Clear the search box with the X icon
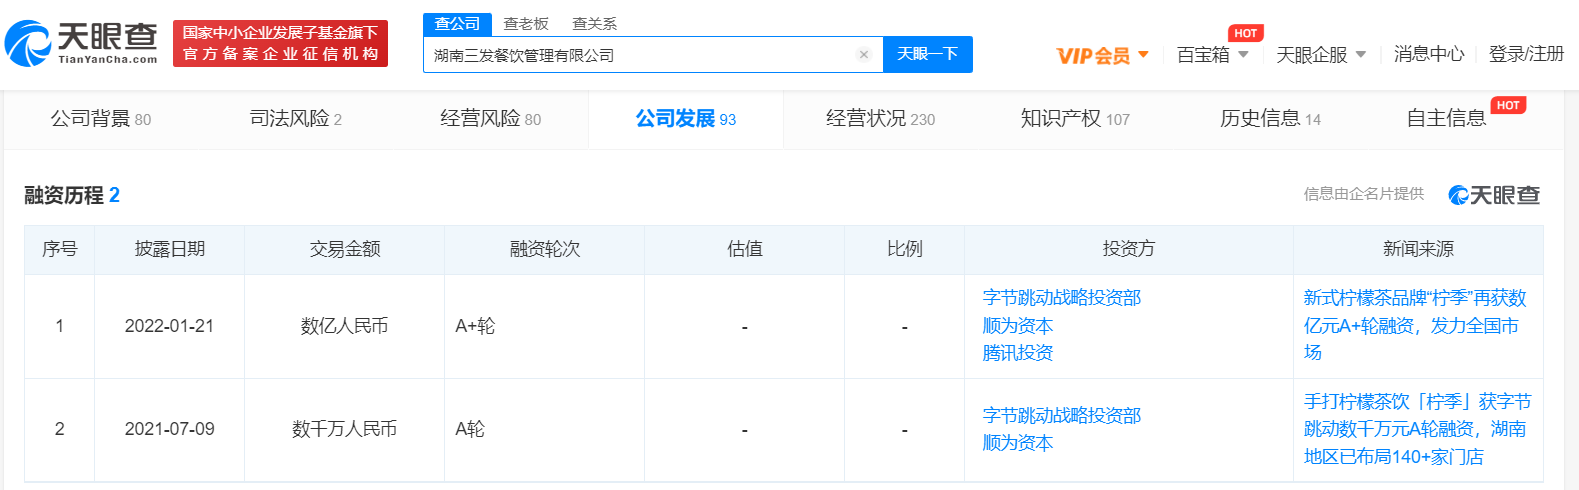The height and width of the screenshot is (490, 1579). (x=864, y=55)
